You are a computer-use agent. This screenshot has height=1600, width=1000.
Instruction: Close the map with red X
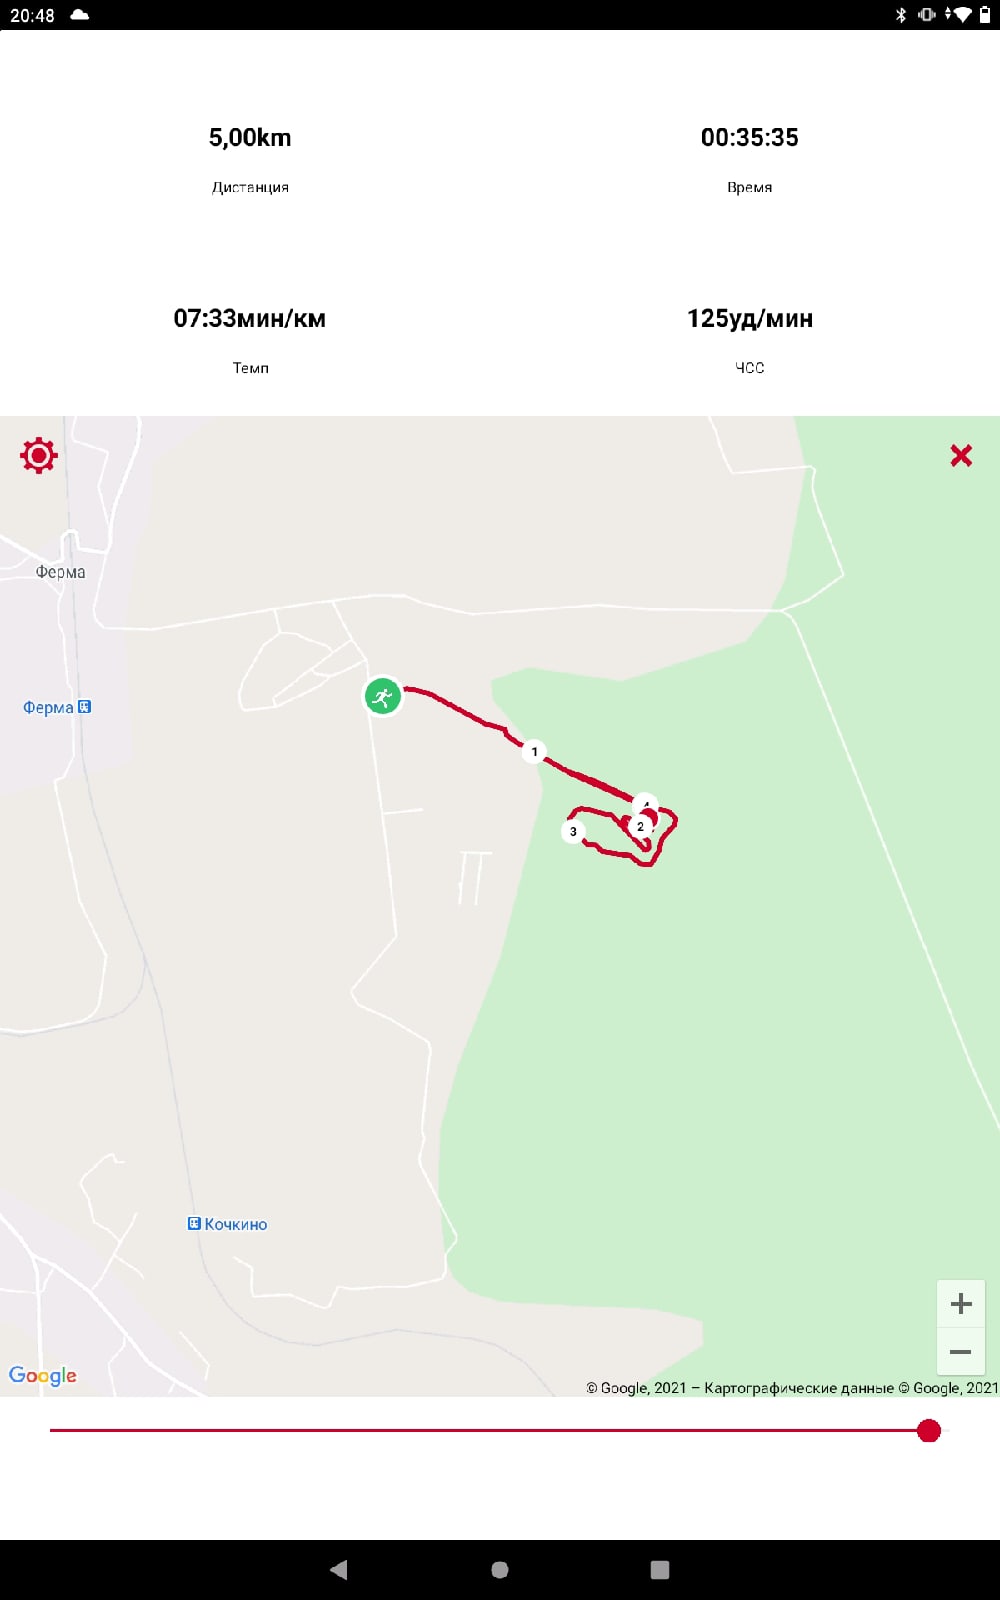point(961,455)
